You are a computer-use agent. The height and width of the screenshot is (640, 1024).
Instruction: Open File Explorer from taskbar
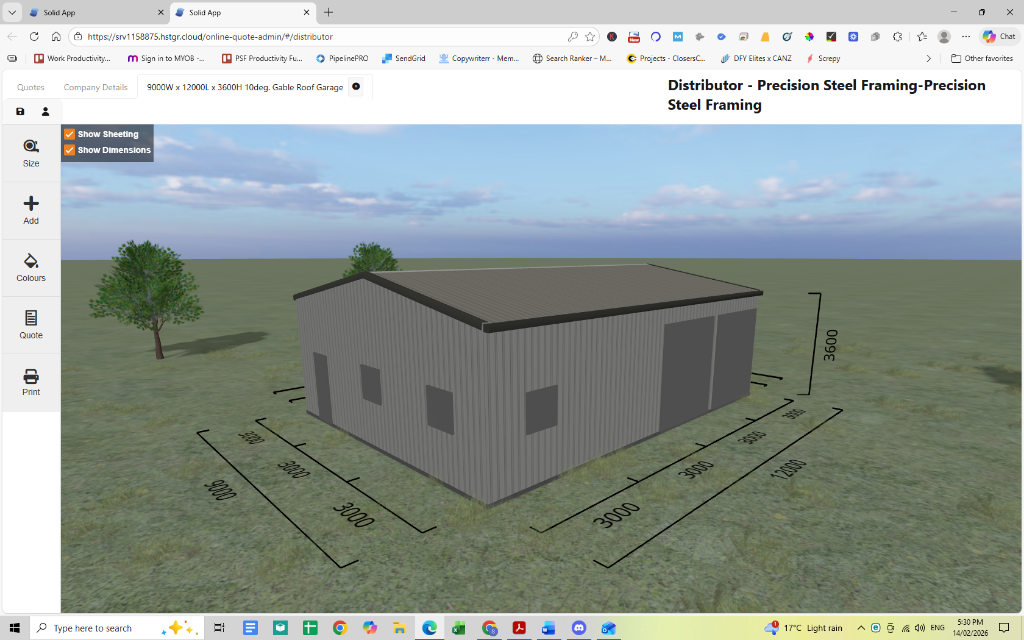click(x=399, y=628)
